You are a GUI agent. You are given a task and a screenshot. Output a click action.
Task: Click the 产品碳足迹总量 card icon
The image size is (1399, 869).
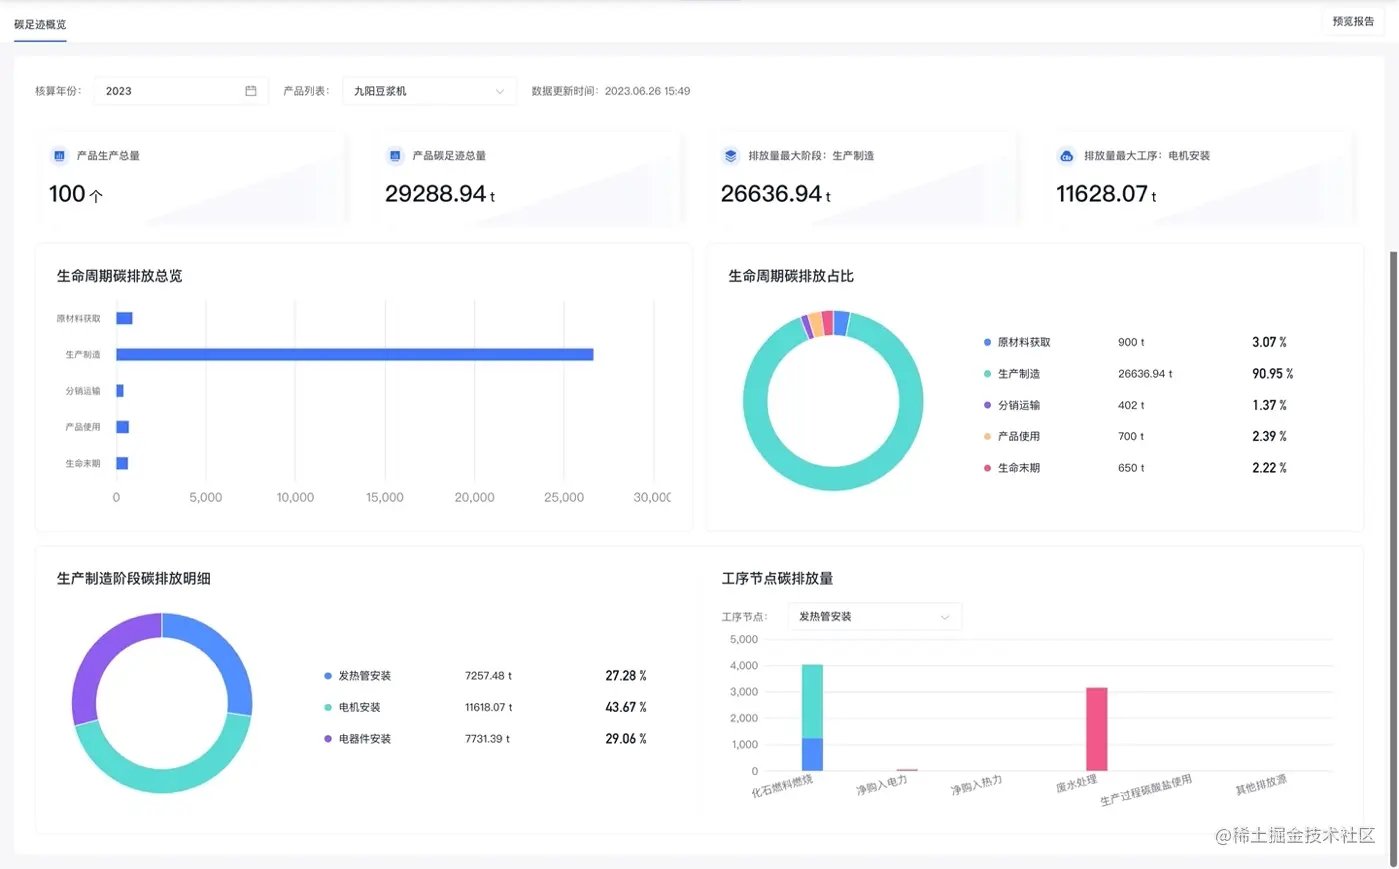[395, 156]
